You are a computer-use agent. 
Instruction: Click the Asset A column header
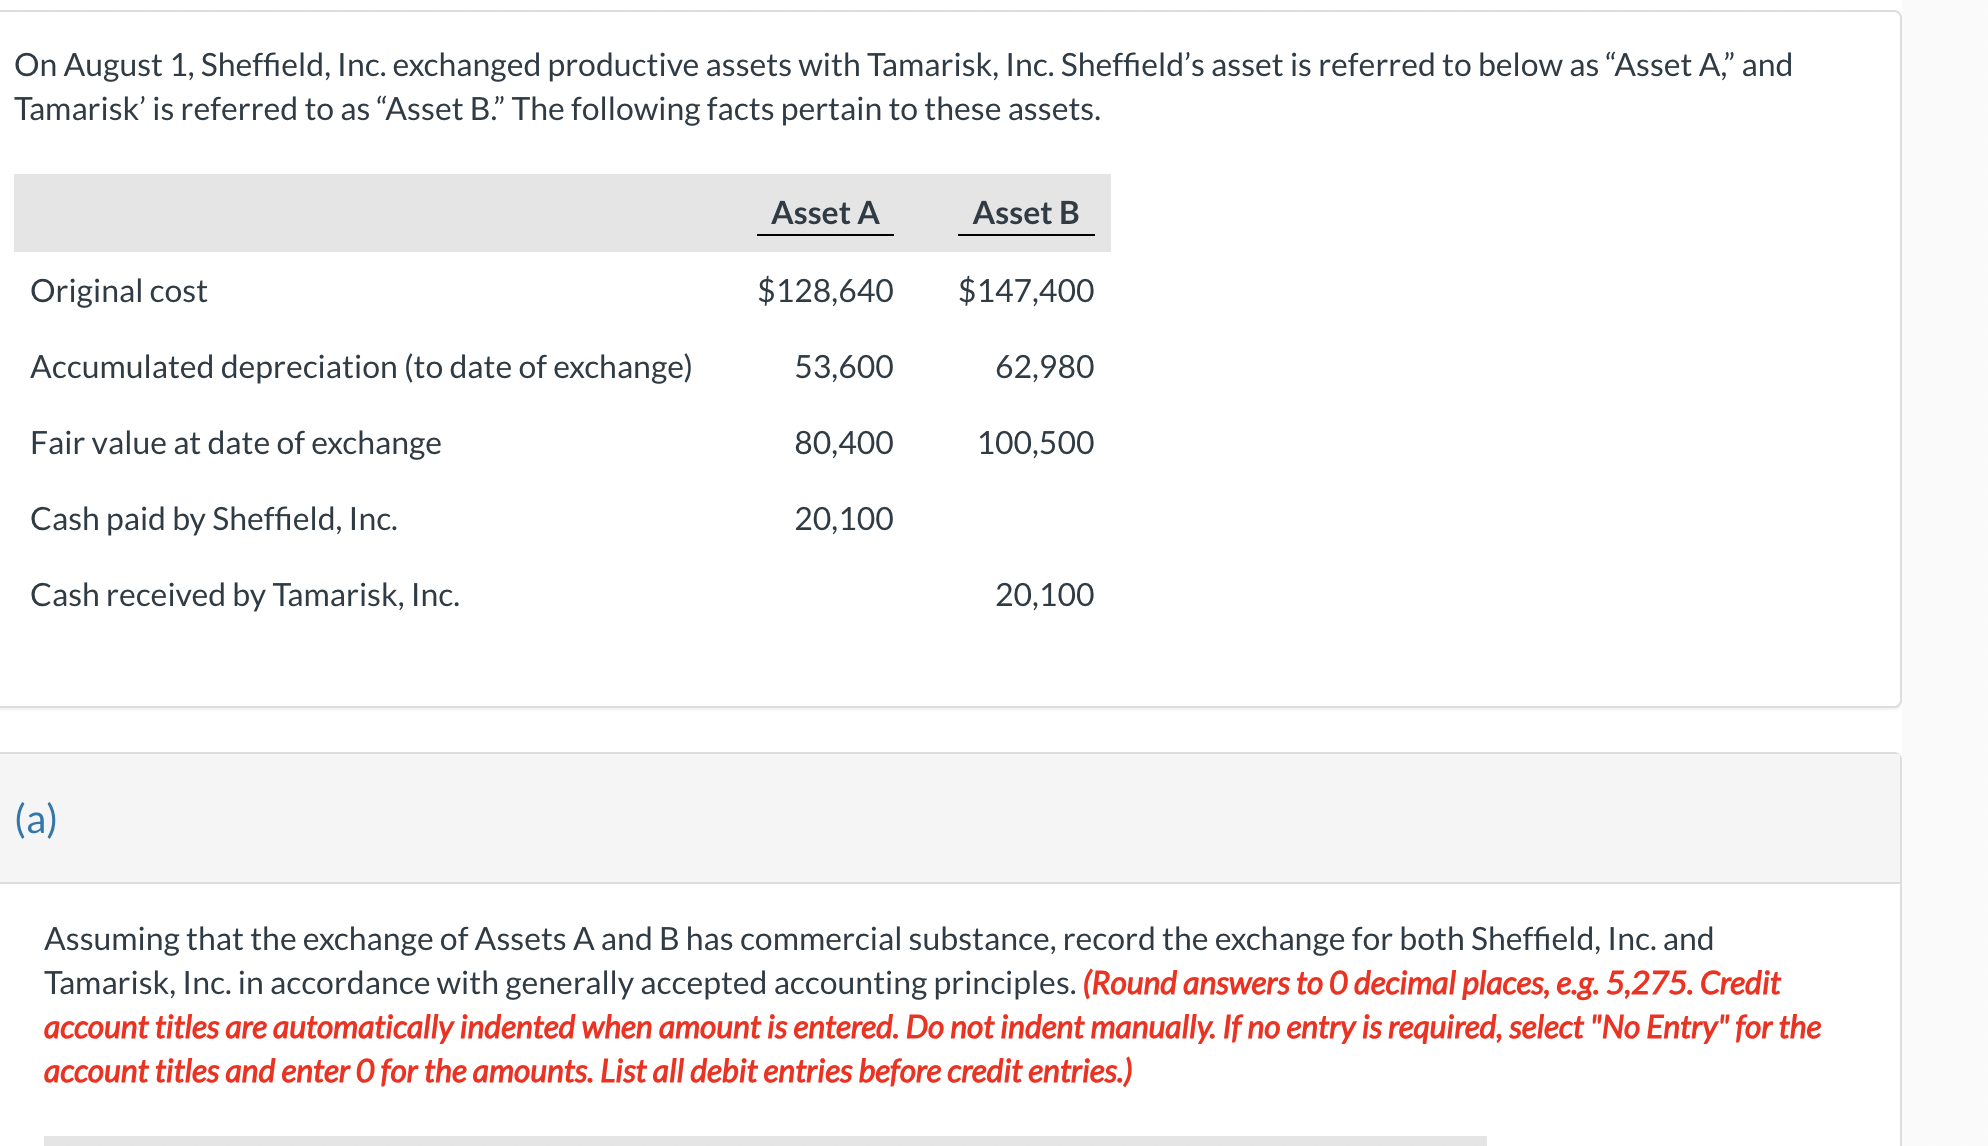click(825, 213)
